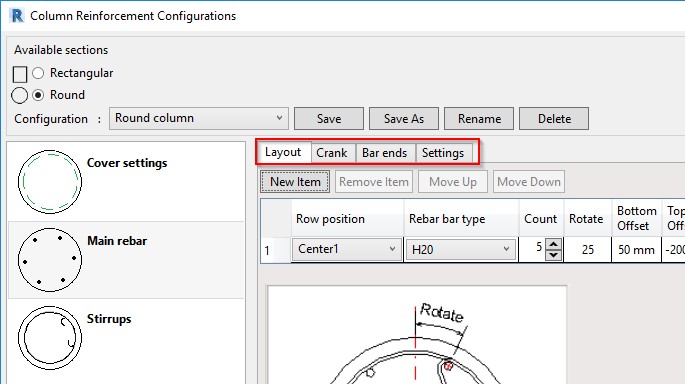This screenshot has width=685, height=384.
Task: Click the Remove Item button
Action: tap(374, 182)
